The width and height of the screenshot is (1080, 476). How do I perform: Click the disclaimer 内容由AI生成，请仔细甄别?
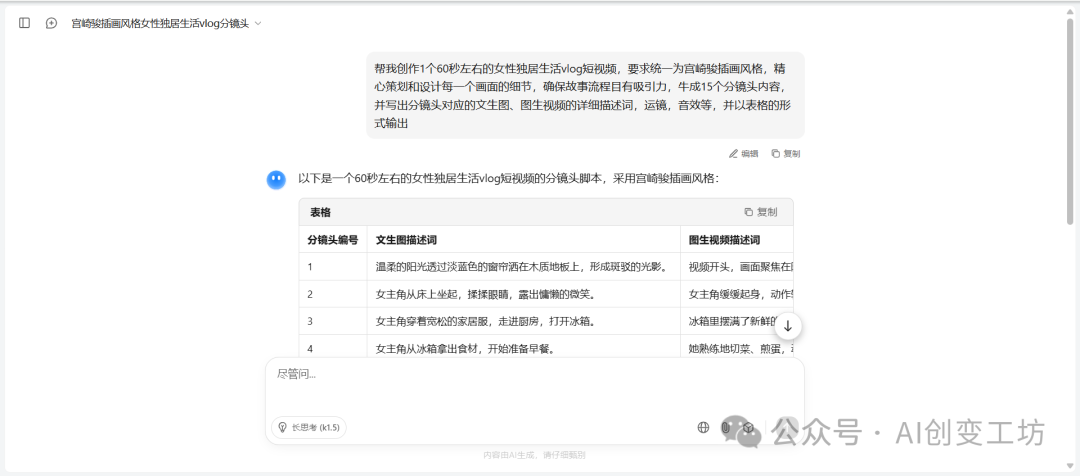tap(534, 455)
